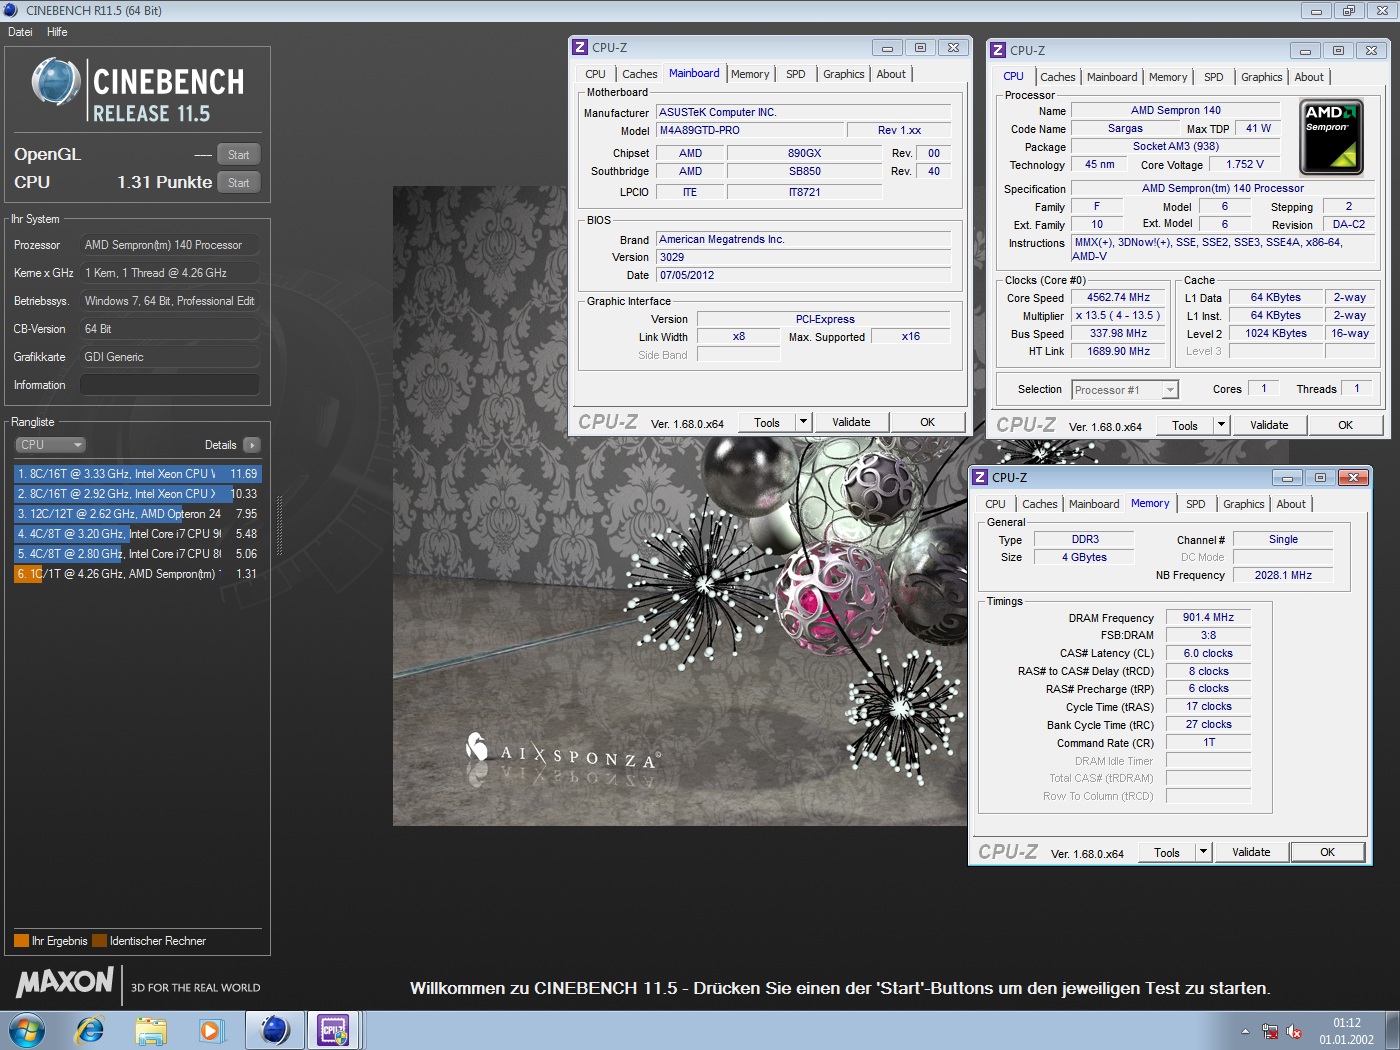Click volume muted icon in system tray
The image size is (1400, 1050).
1294,1031
